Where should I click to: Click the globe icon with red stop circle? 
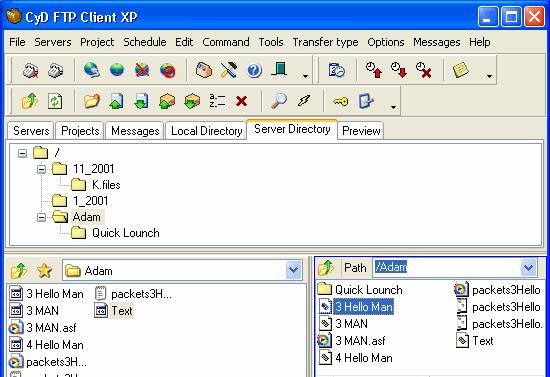167,70
